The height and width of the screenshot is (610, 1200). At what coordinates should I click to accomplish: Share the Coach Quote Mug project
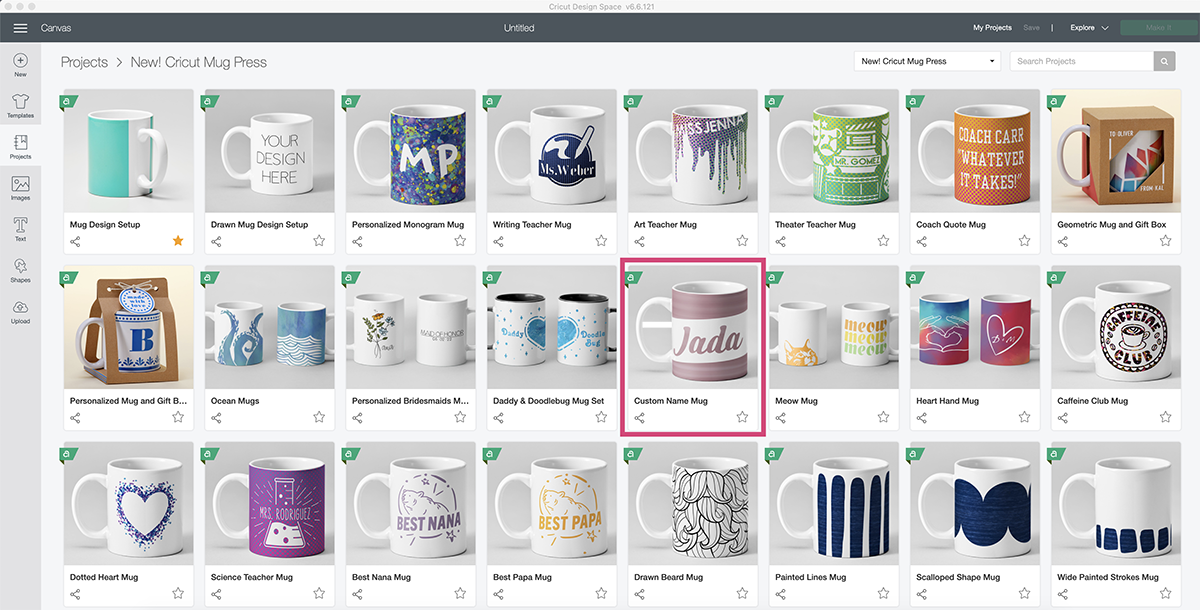[921, 241]
